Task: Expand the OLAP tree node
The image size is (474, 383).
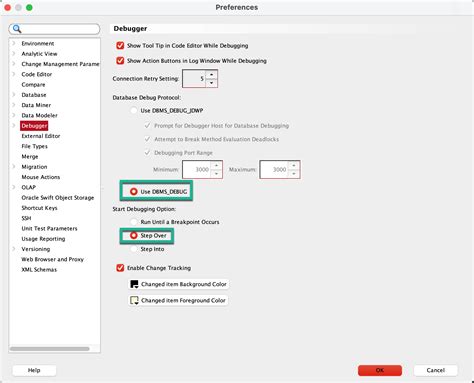Action: 14,187
